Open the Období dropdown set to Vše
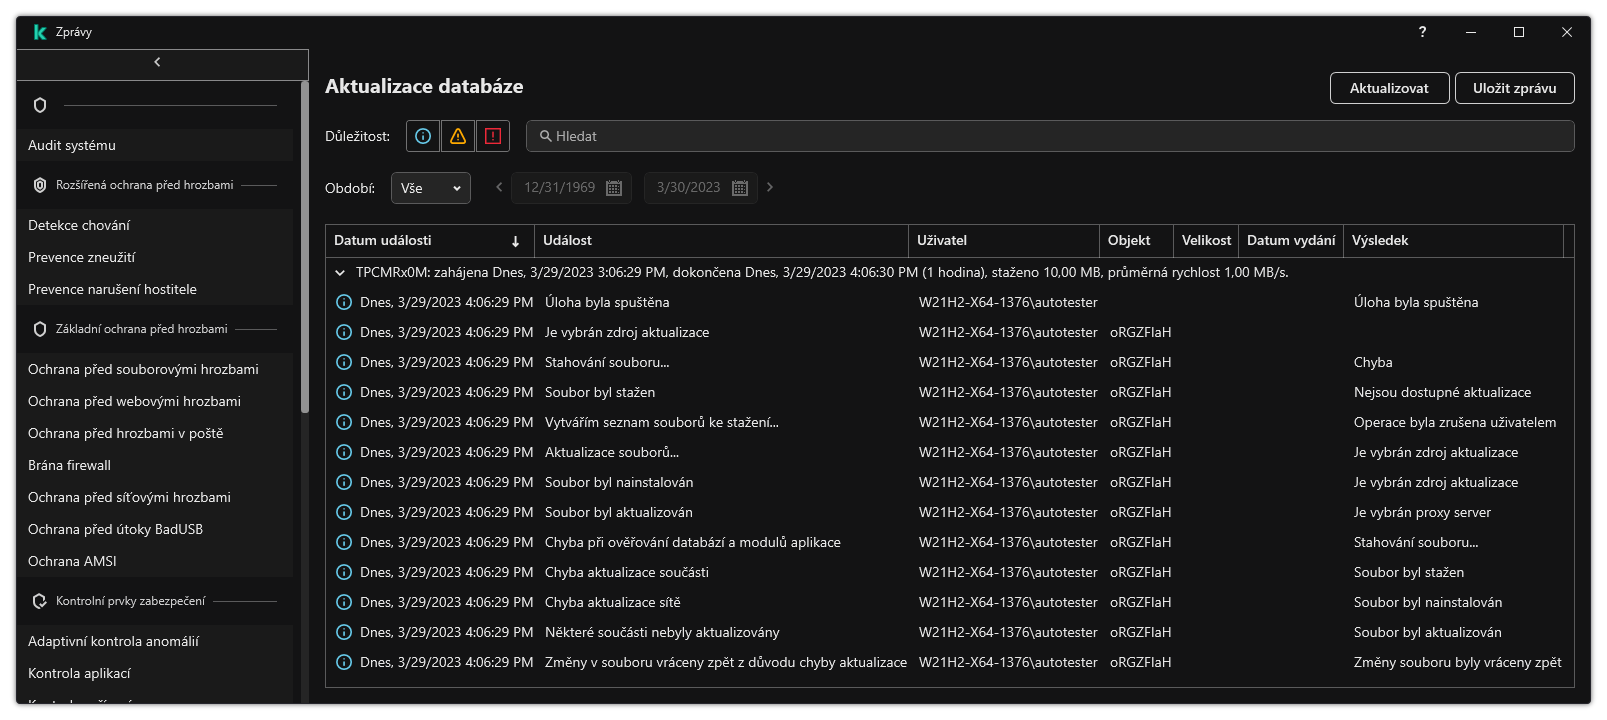1607x720 pixels. click(430, 188)
